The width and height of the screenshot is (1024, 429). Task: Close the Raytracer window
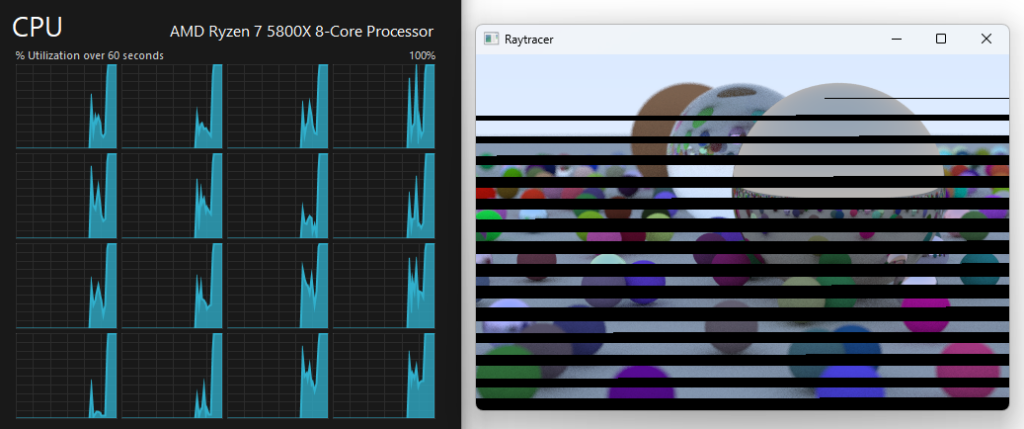986,39
